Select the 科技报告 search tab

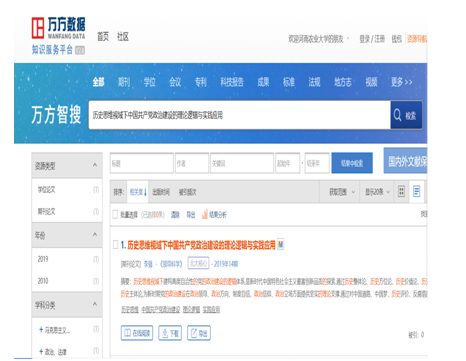(x=232, y=82)
